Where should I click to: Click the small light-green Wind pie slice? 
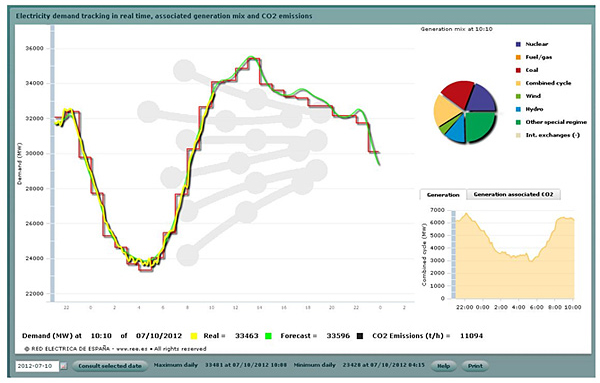[446, 127]
